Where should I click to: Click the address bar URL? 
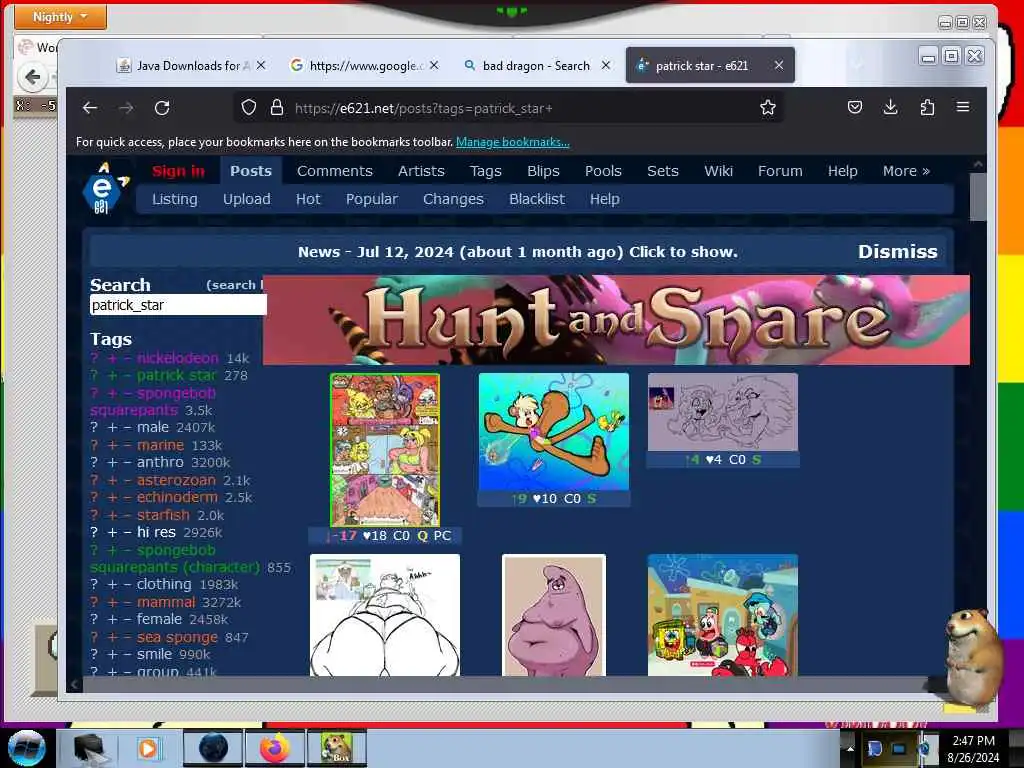click(423, 108)
